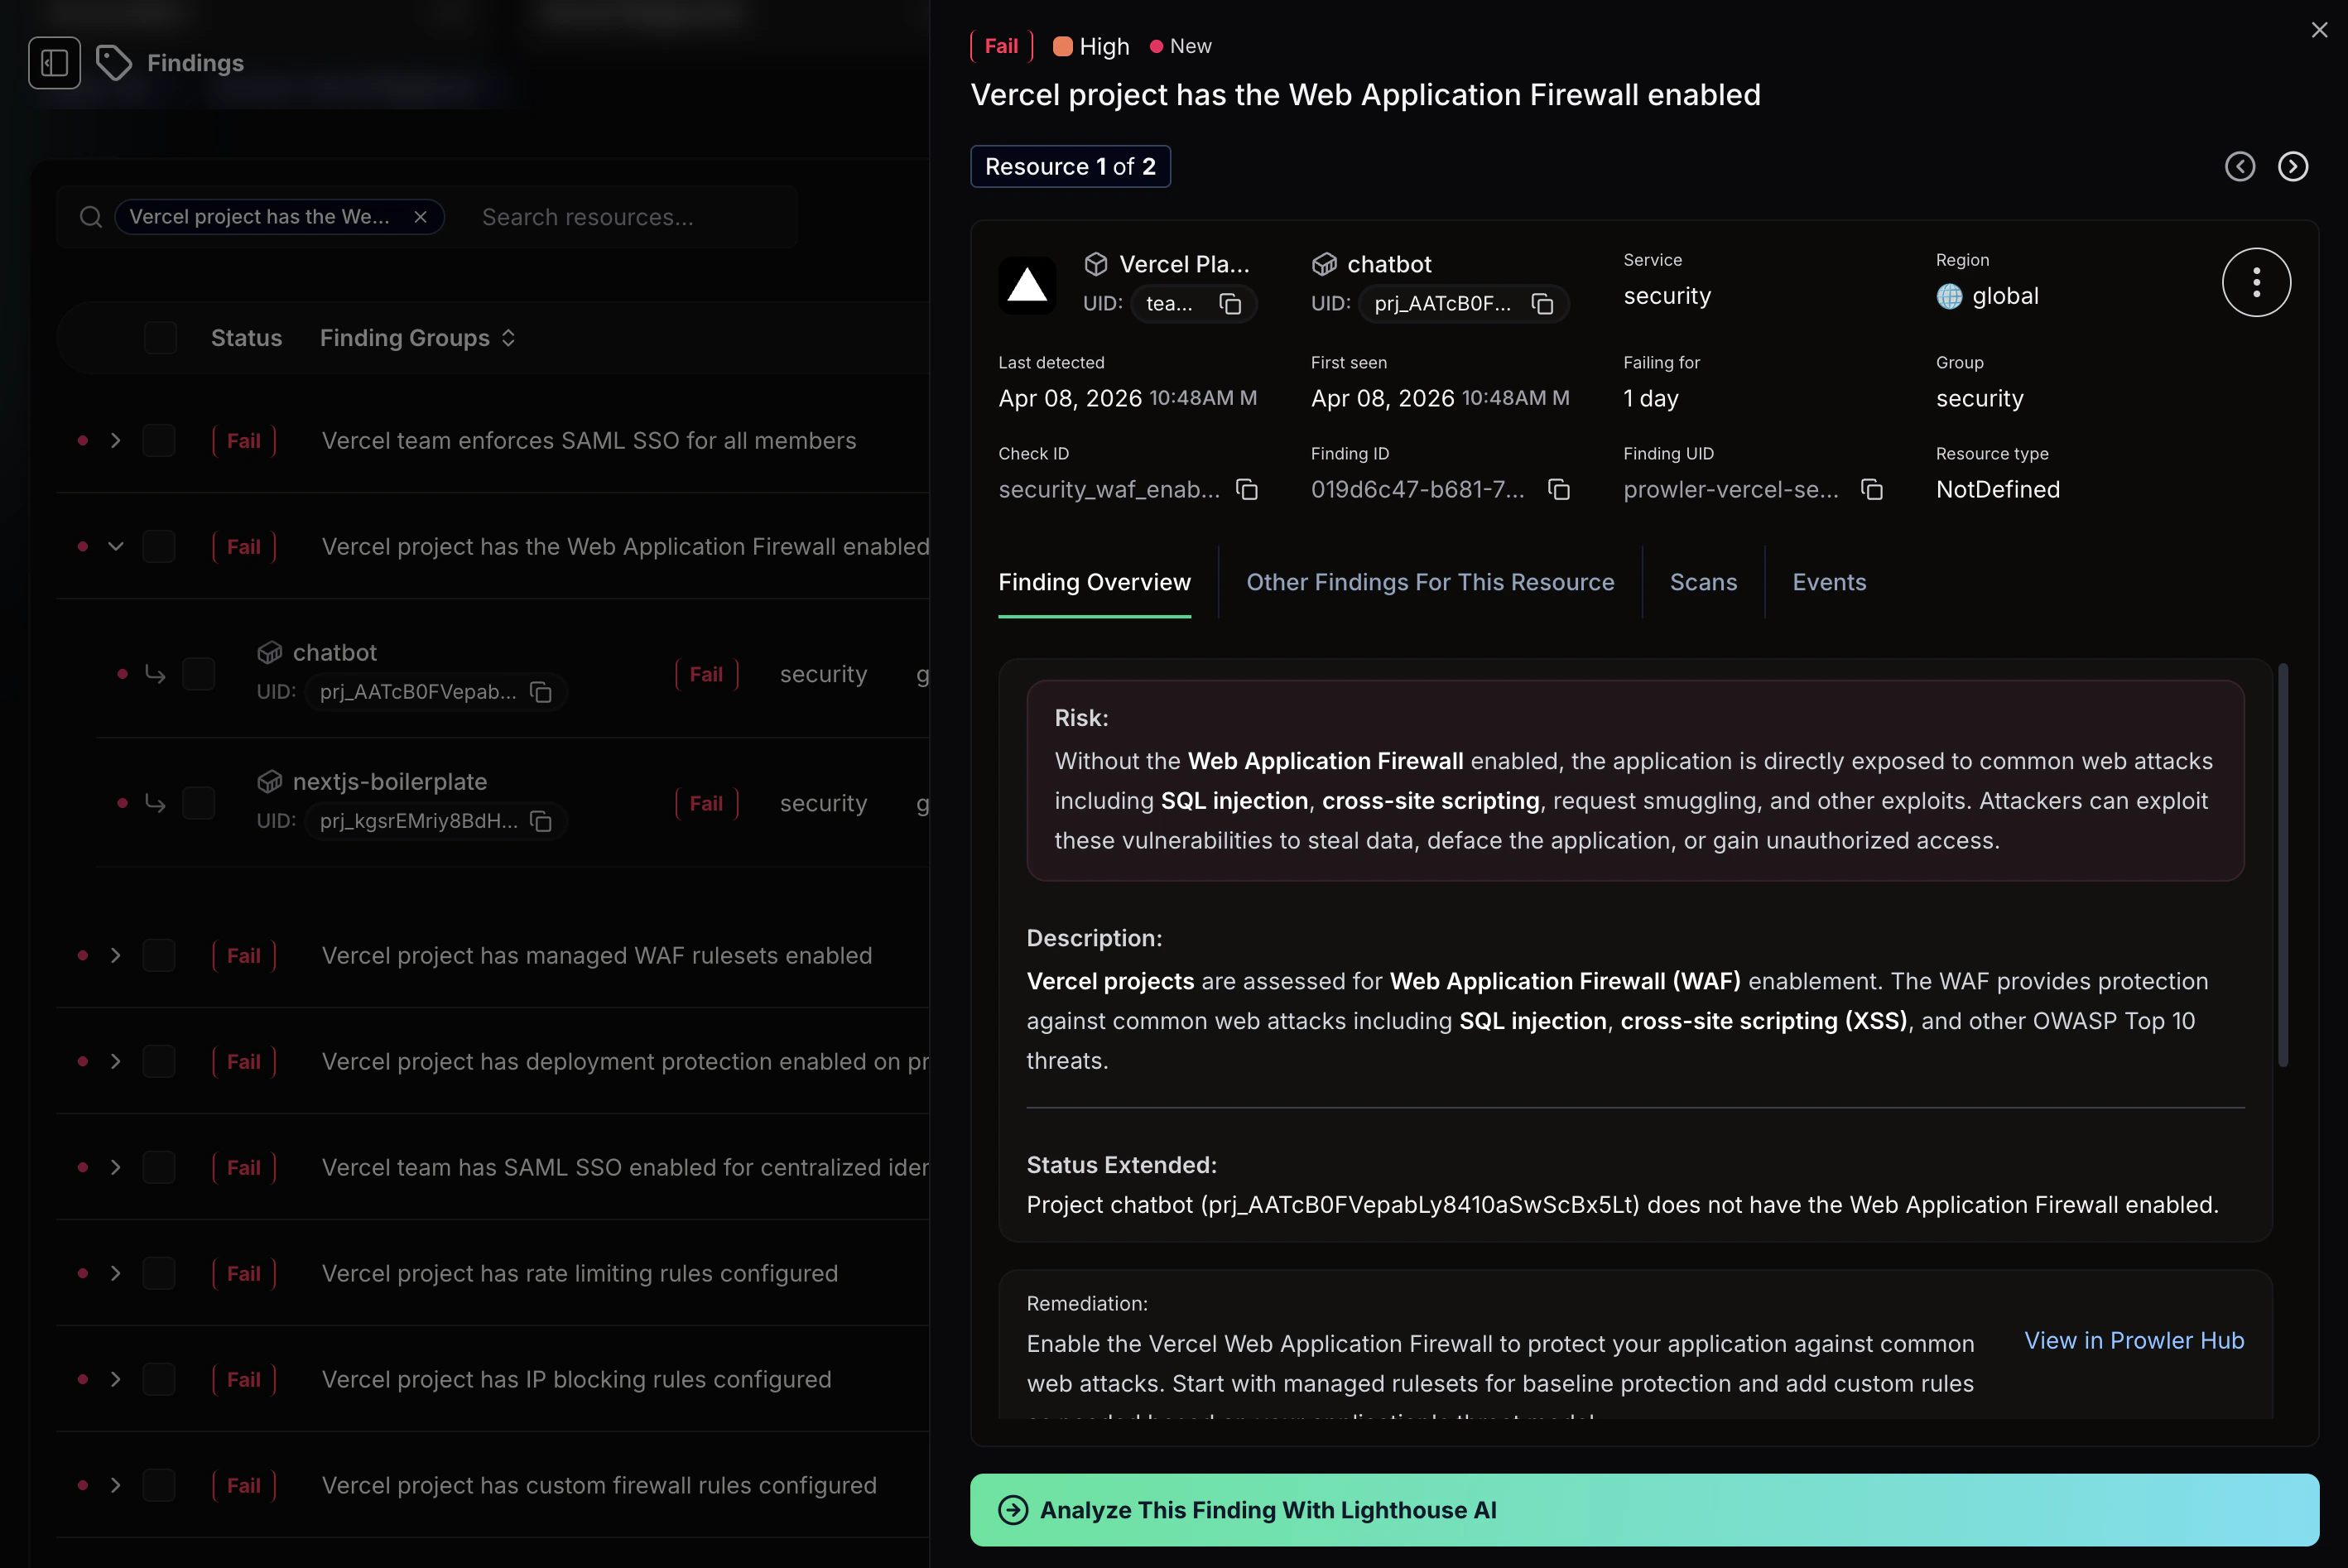
Task: Copy nextjs-boilerplate UID in findings list
Action: 541,821
